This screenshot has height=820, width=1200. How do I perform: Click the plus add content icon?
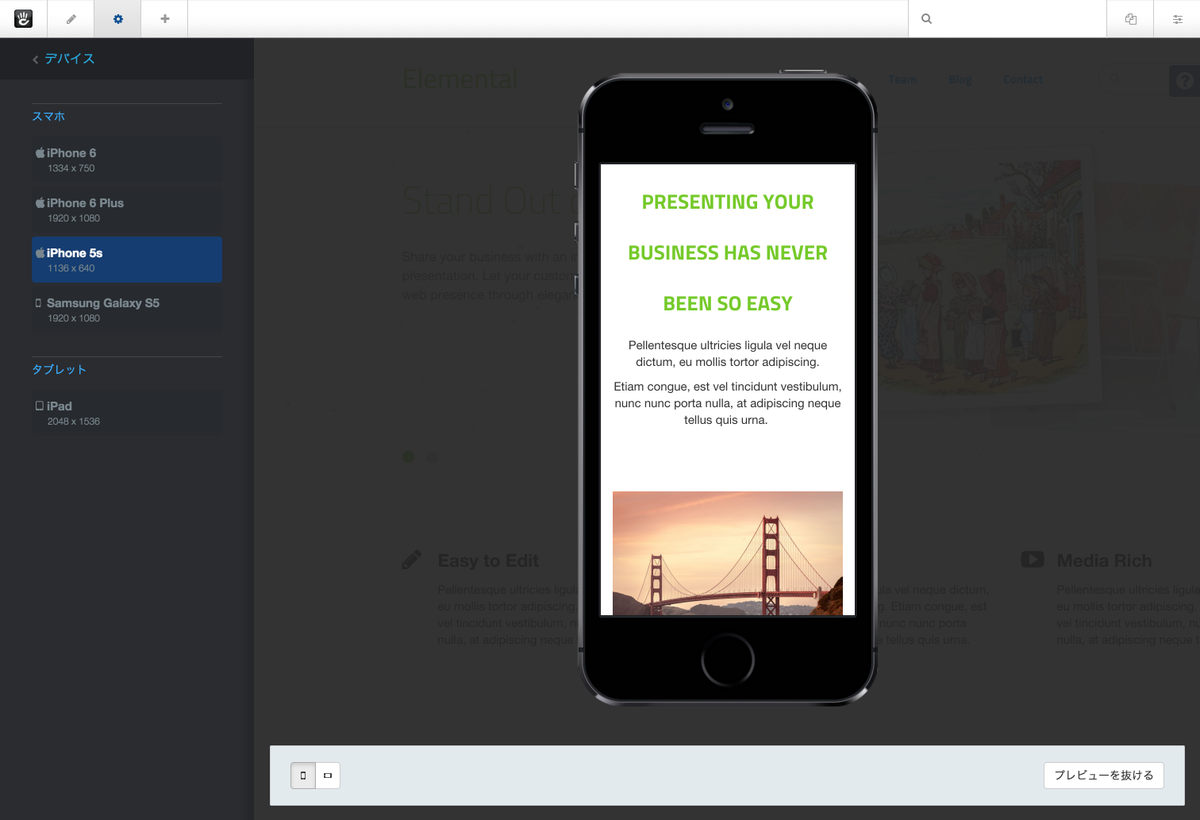click(165, 19)
